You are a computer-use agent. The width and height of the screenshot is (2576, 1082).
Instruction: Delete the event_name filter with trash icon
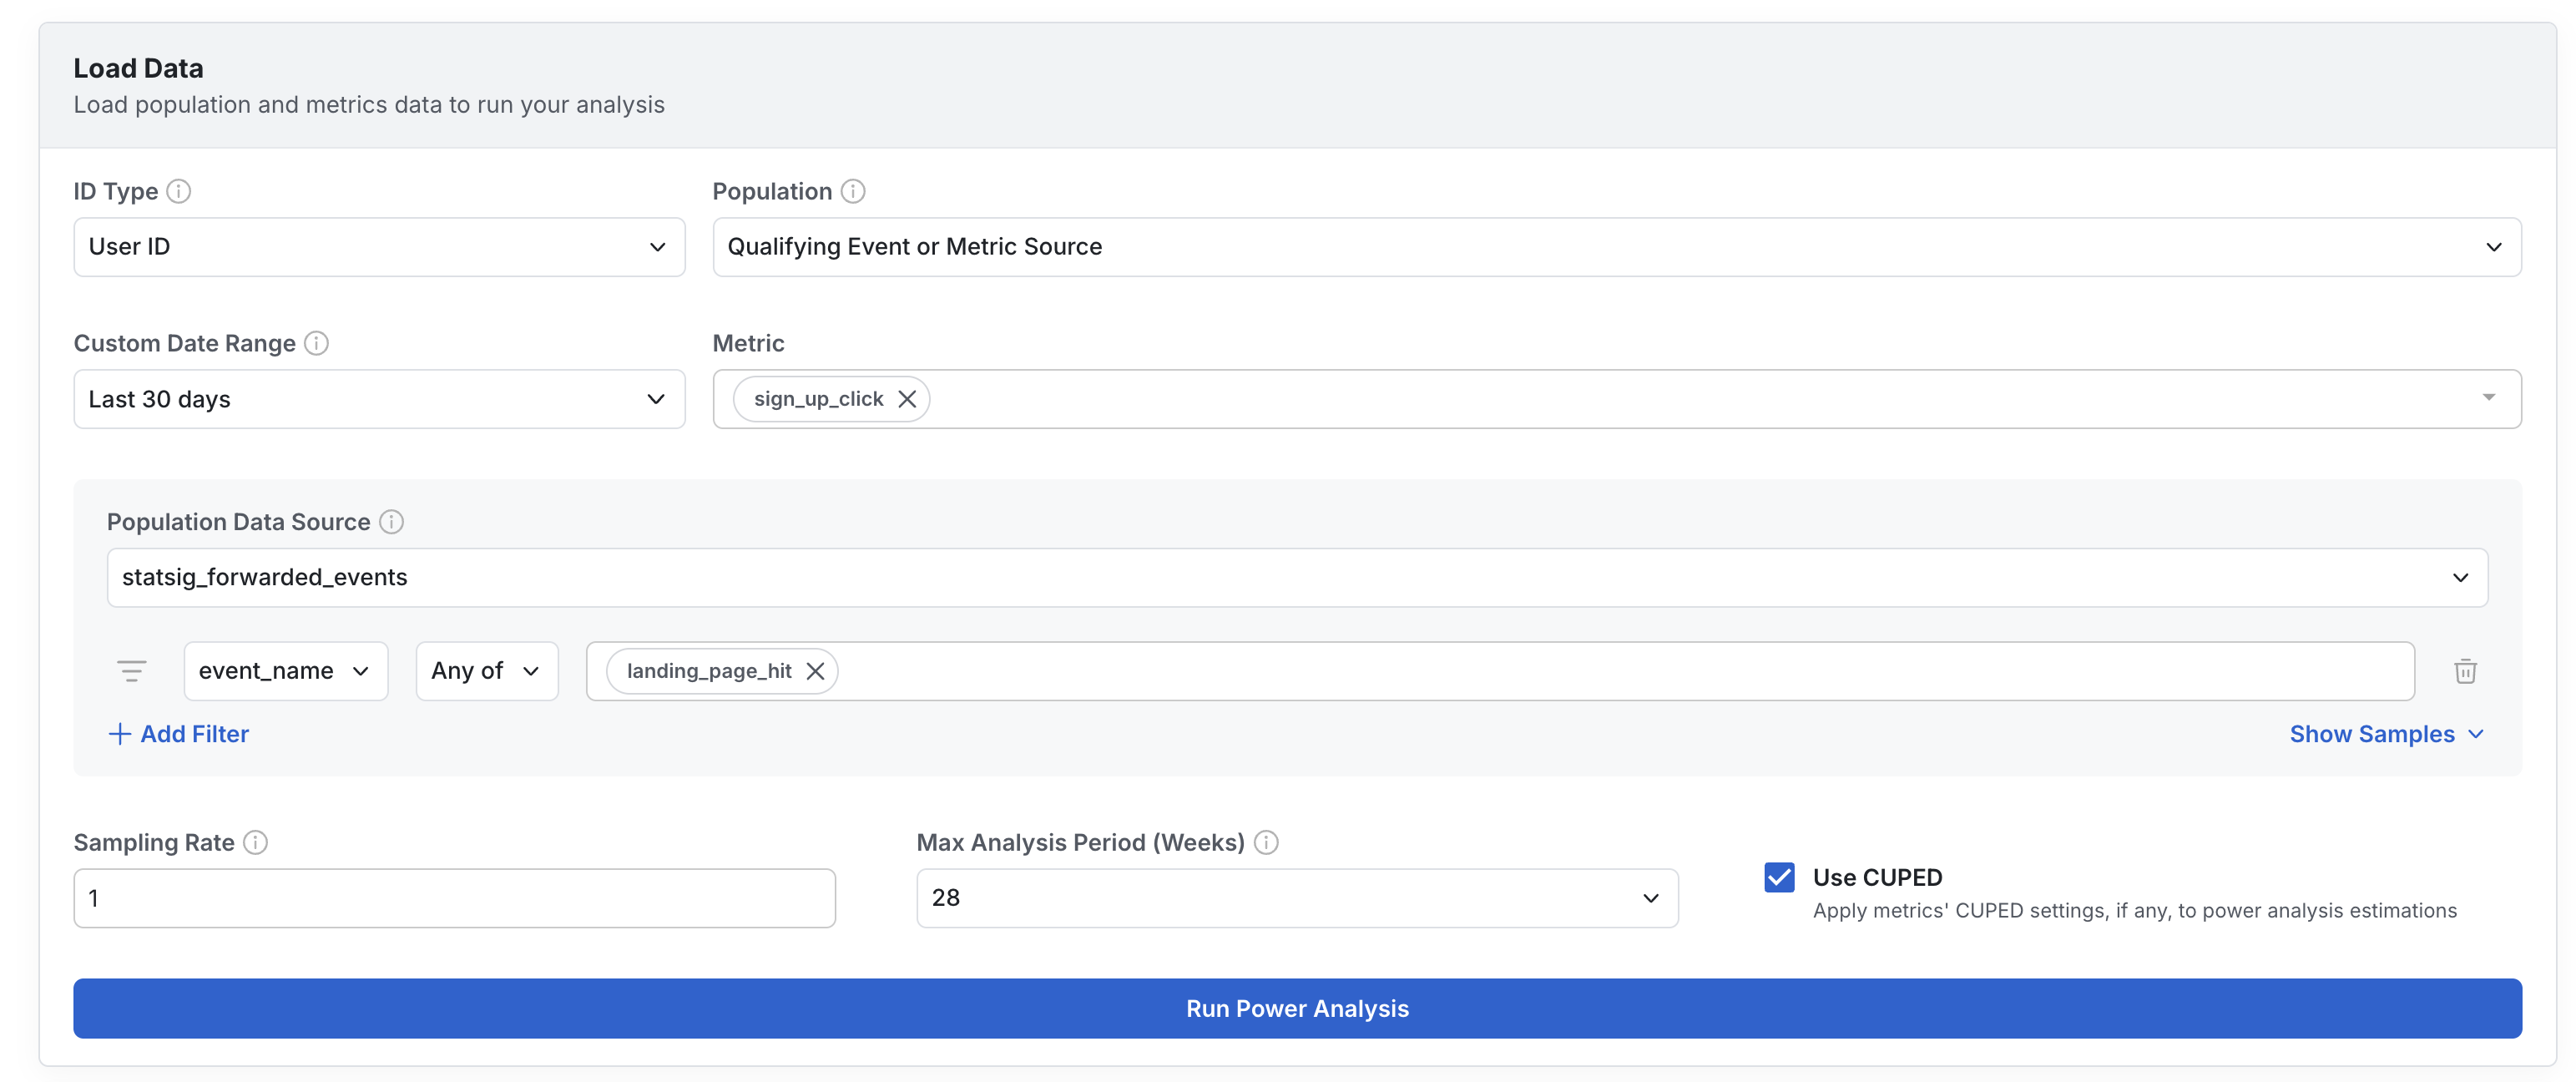tap(2465, 671)
